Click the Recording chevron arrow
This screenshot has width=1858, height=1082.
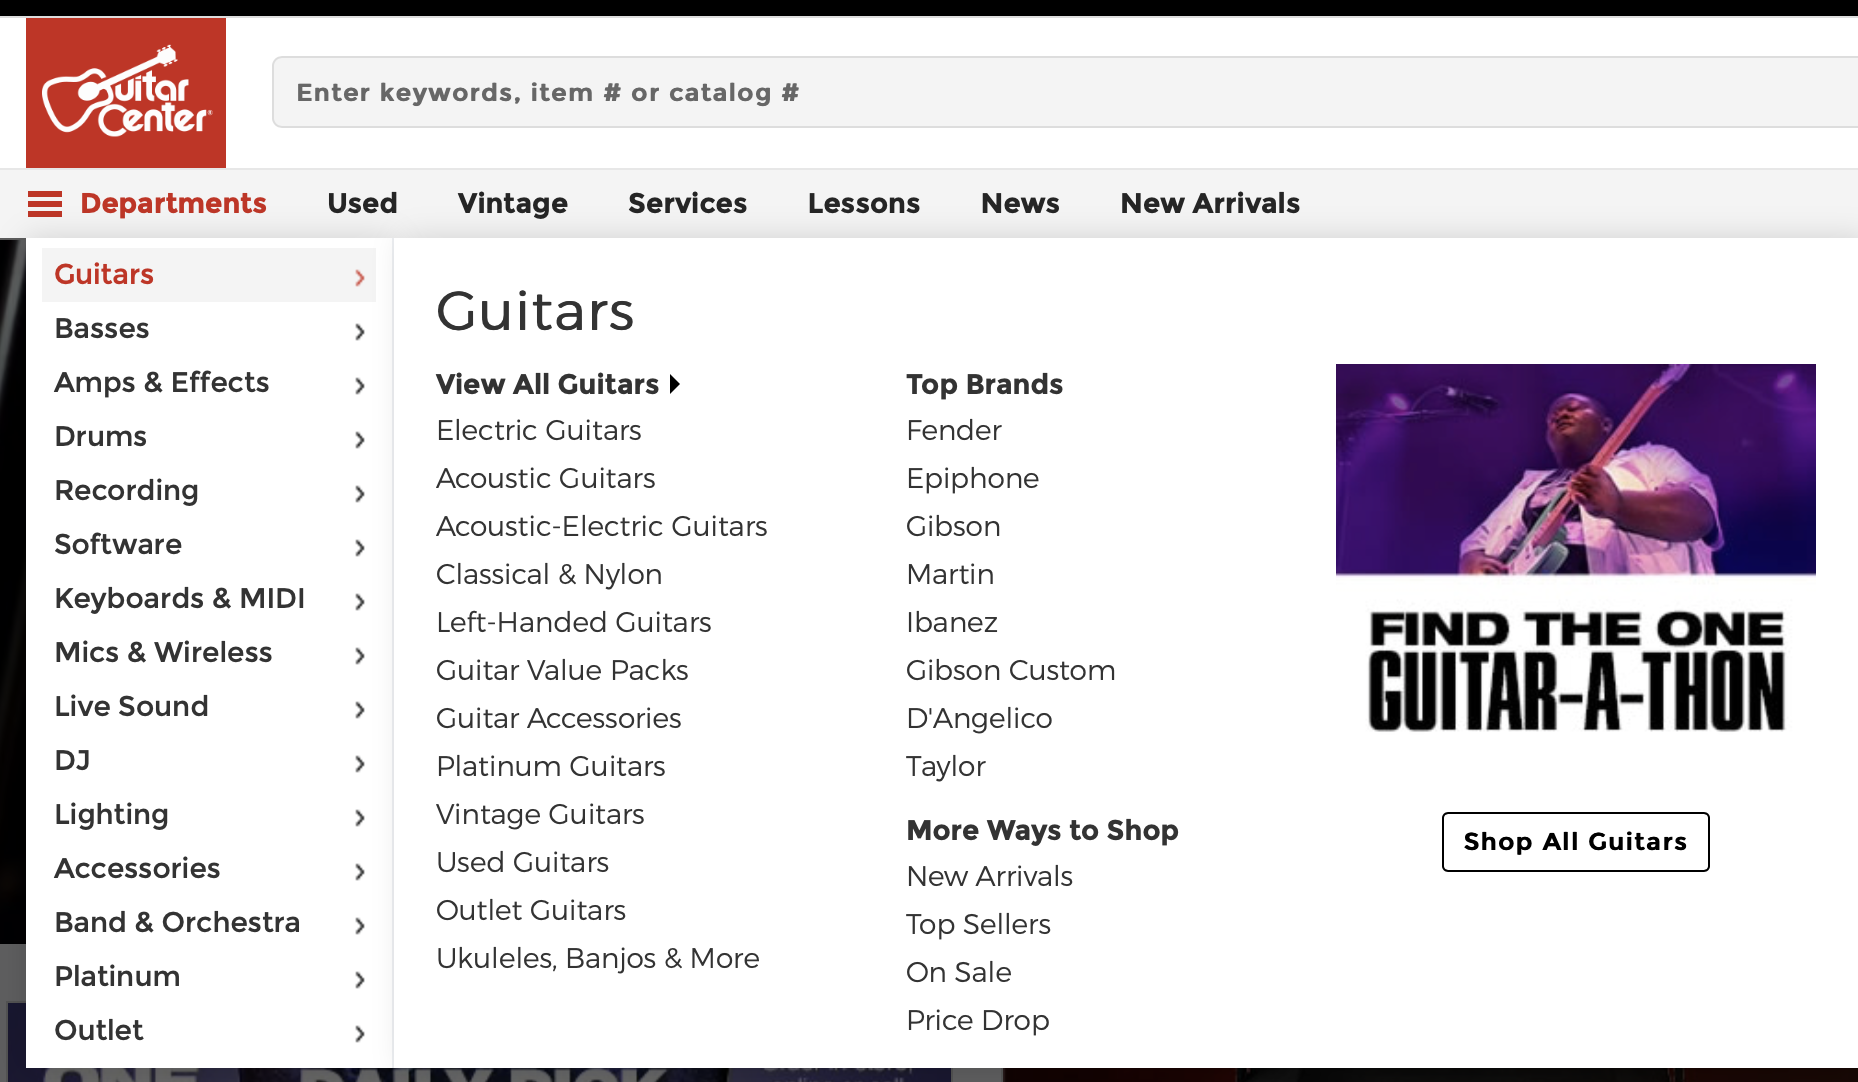(x=360, y=493)
